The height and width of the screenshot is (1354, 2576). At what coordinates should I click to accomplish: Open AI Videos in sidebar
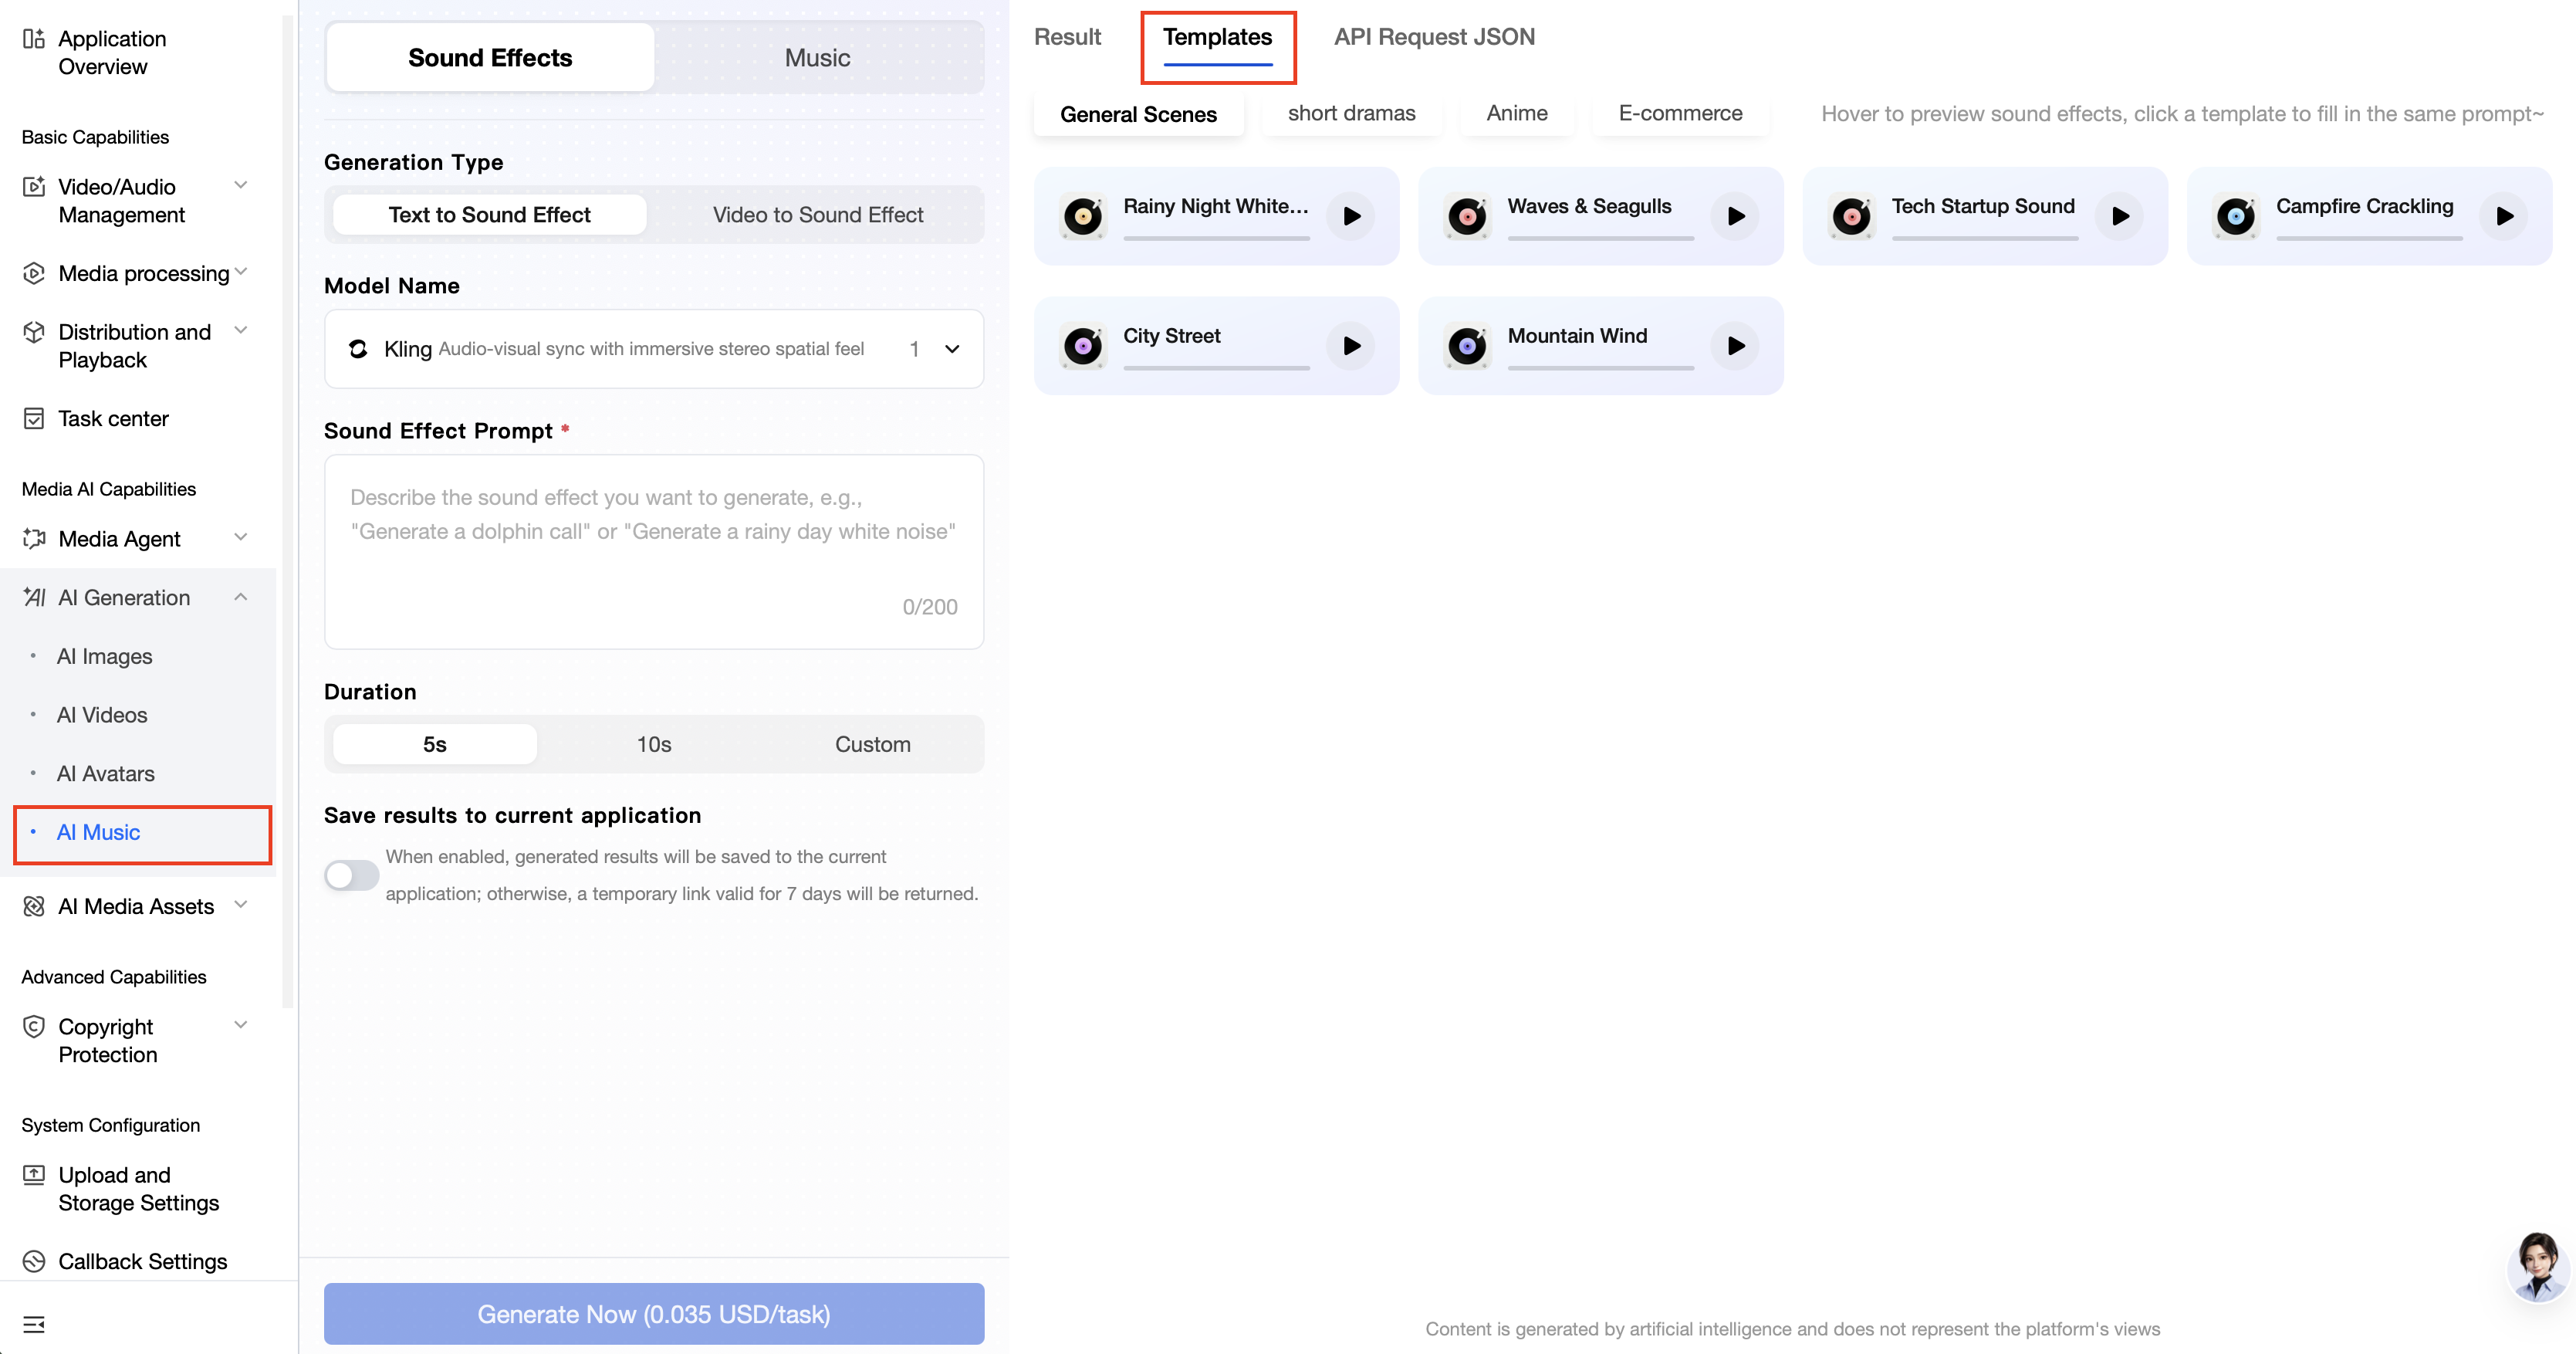[102, 715]
